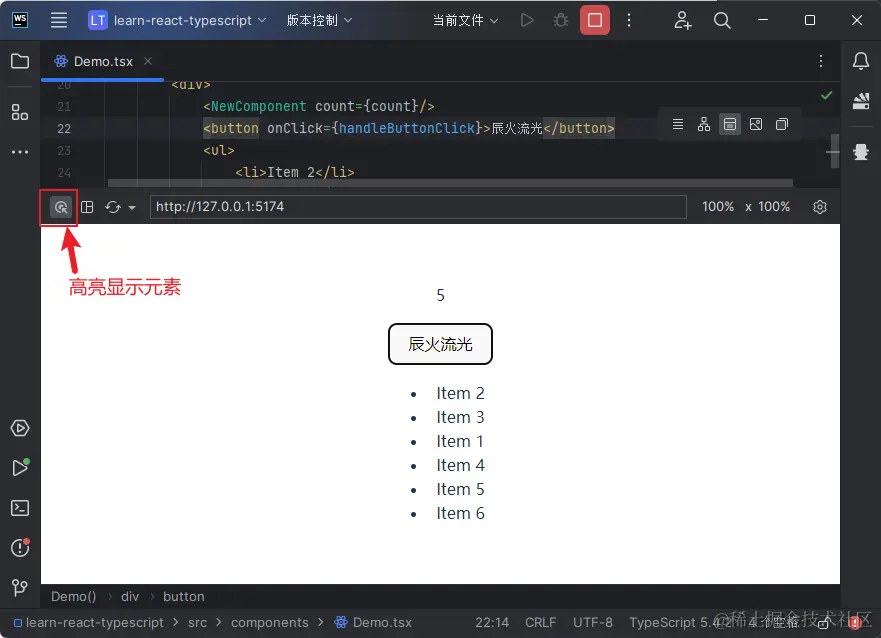The width and height of the screenshot is (881, 638).
Task: Select the Demo.tsx editor tab
Action: click(100, 61)
